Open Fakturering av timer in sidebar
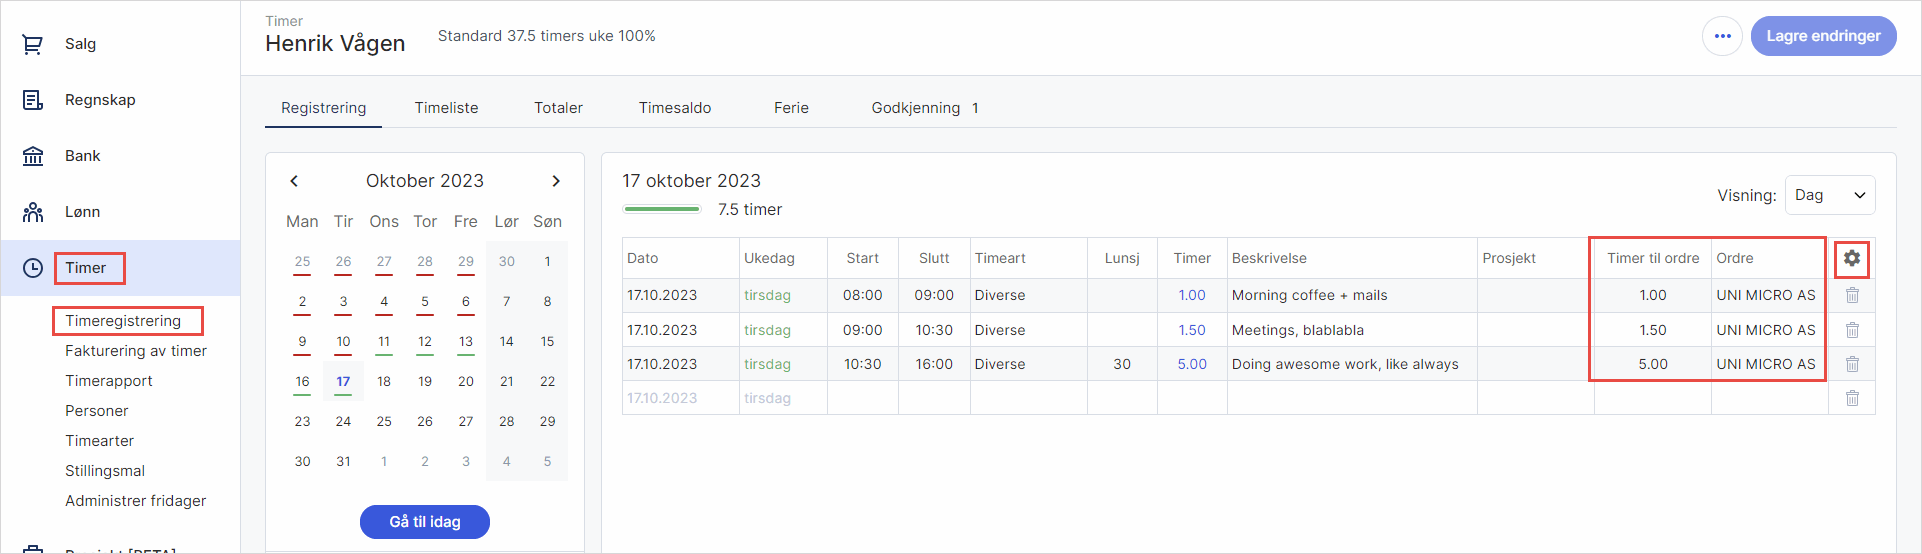The width and height of the screenshot is (1922, 554). tap(136, 351)
